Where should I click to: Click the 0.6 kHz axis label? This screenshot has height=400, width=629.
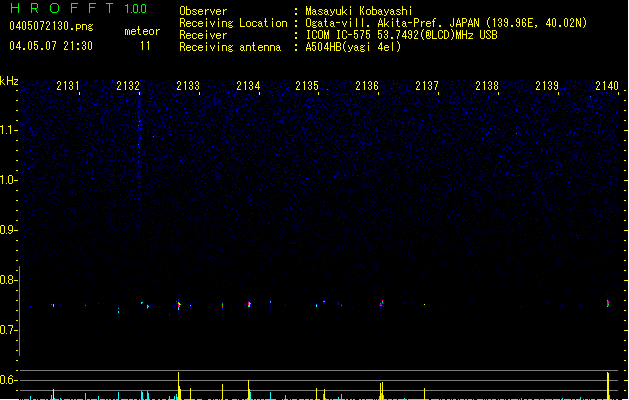click(8, 380)
